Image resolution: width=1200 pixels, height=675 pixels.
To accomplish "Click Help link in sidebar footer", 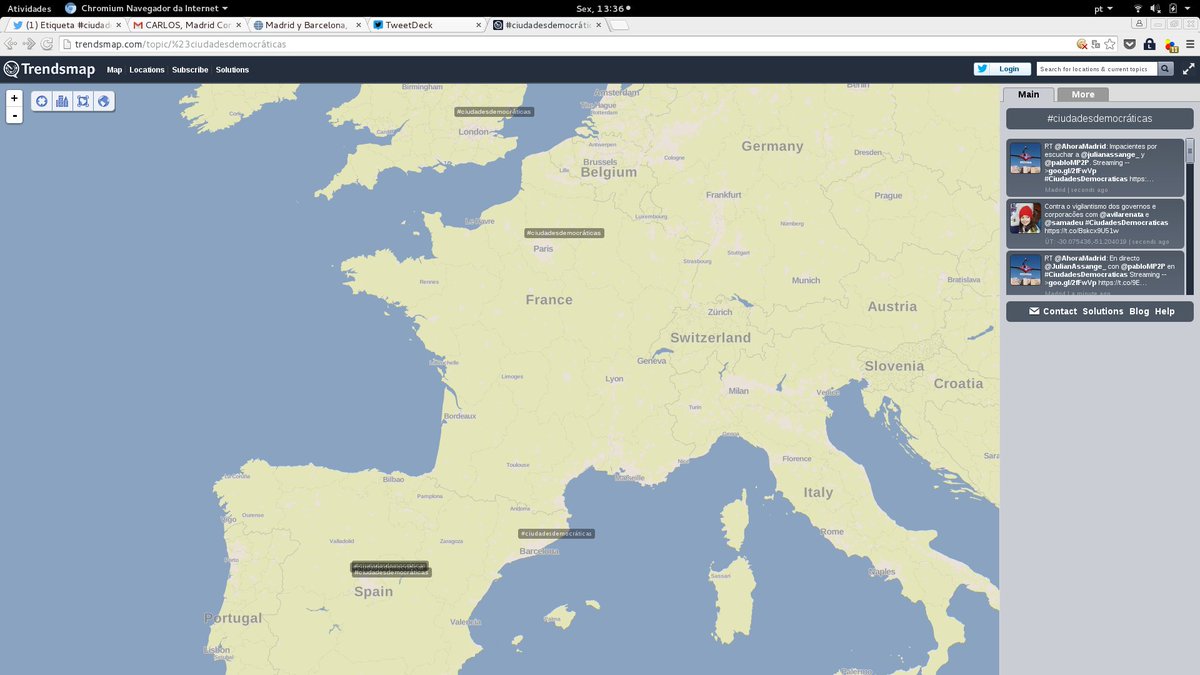I will coord(1165,311).
